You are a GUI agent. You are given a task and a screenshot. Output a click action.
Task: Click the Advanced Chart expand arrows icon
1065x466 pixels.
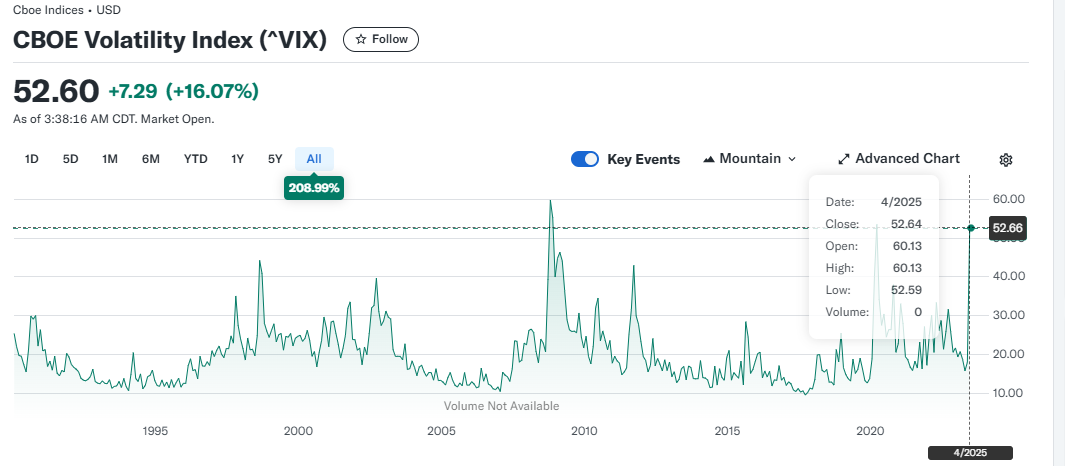[844, 159]
